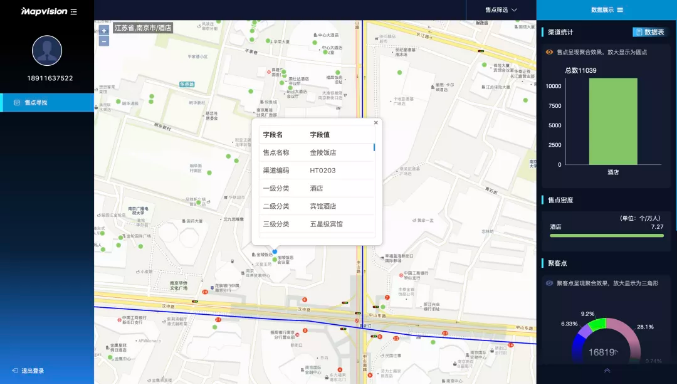Open the 售点筛选 dropdown
Image resolution: width=678 pixels, height=384 pixels.
(501, 10)
